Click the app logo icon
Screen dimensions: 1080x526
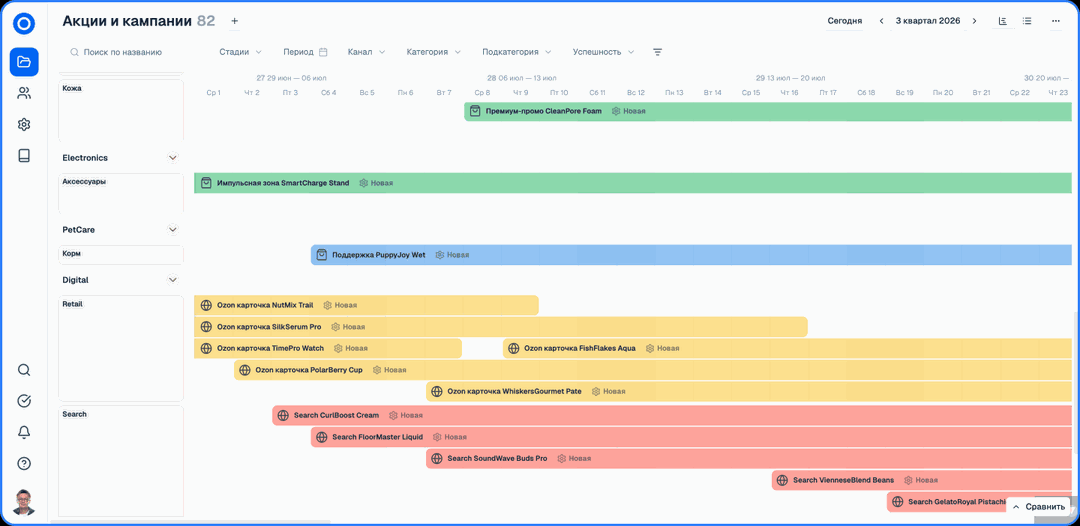(x=24, y=24)
